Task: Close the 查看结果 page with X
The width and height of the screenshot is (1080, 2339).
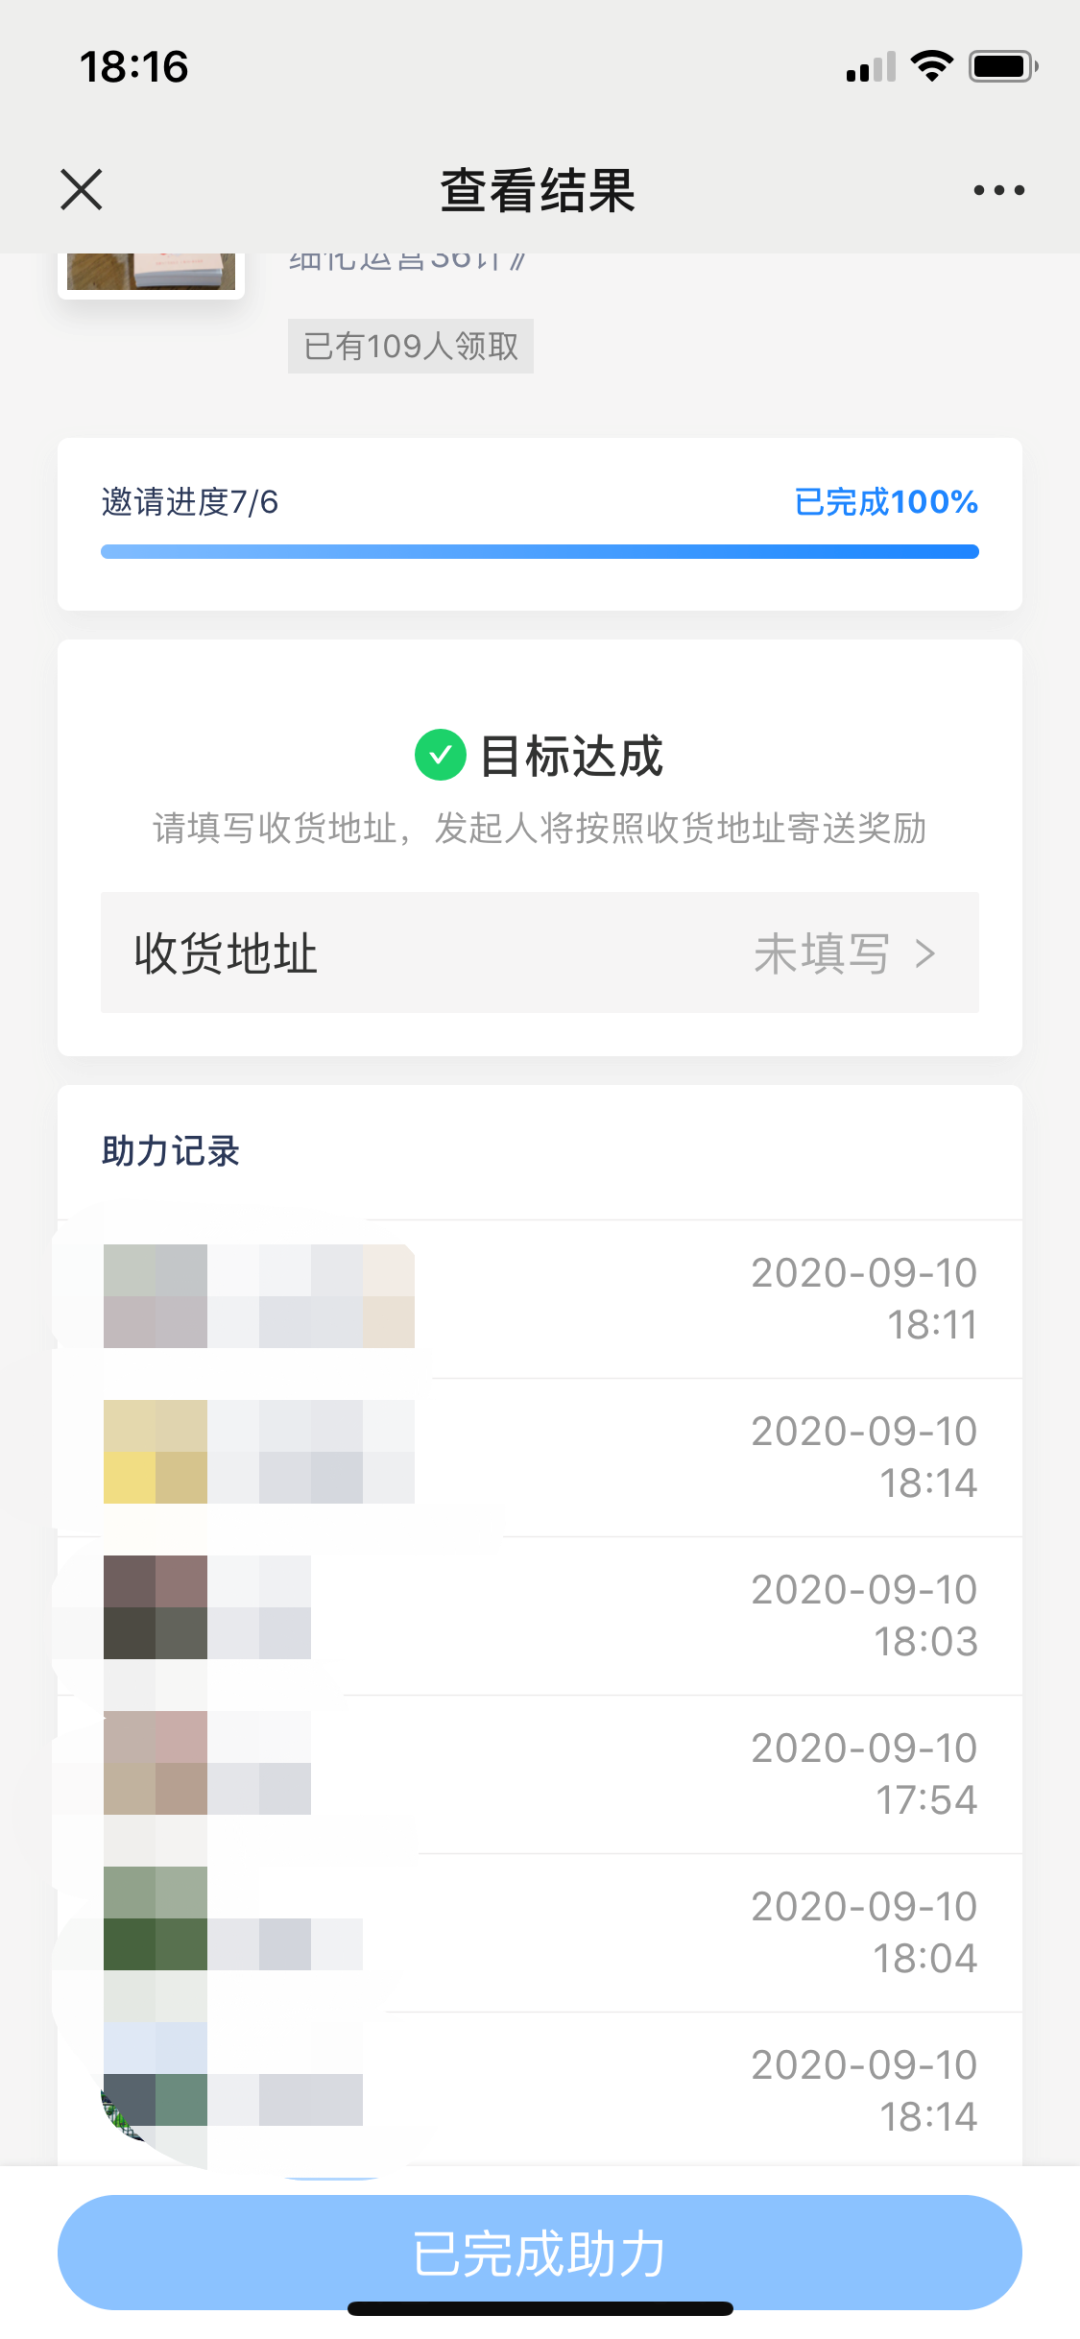Action: pyautogui.click(x=81, y=190)
